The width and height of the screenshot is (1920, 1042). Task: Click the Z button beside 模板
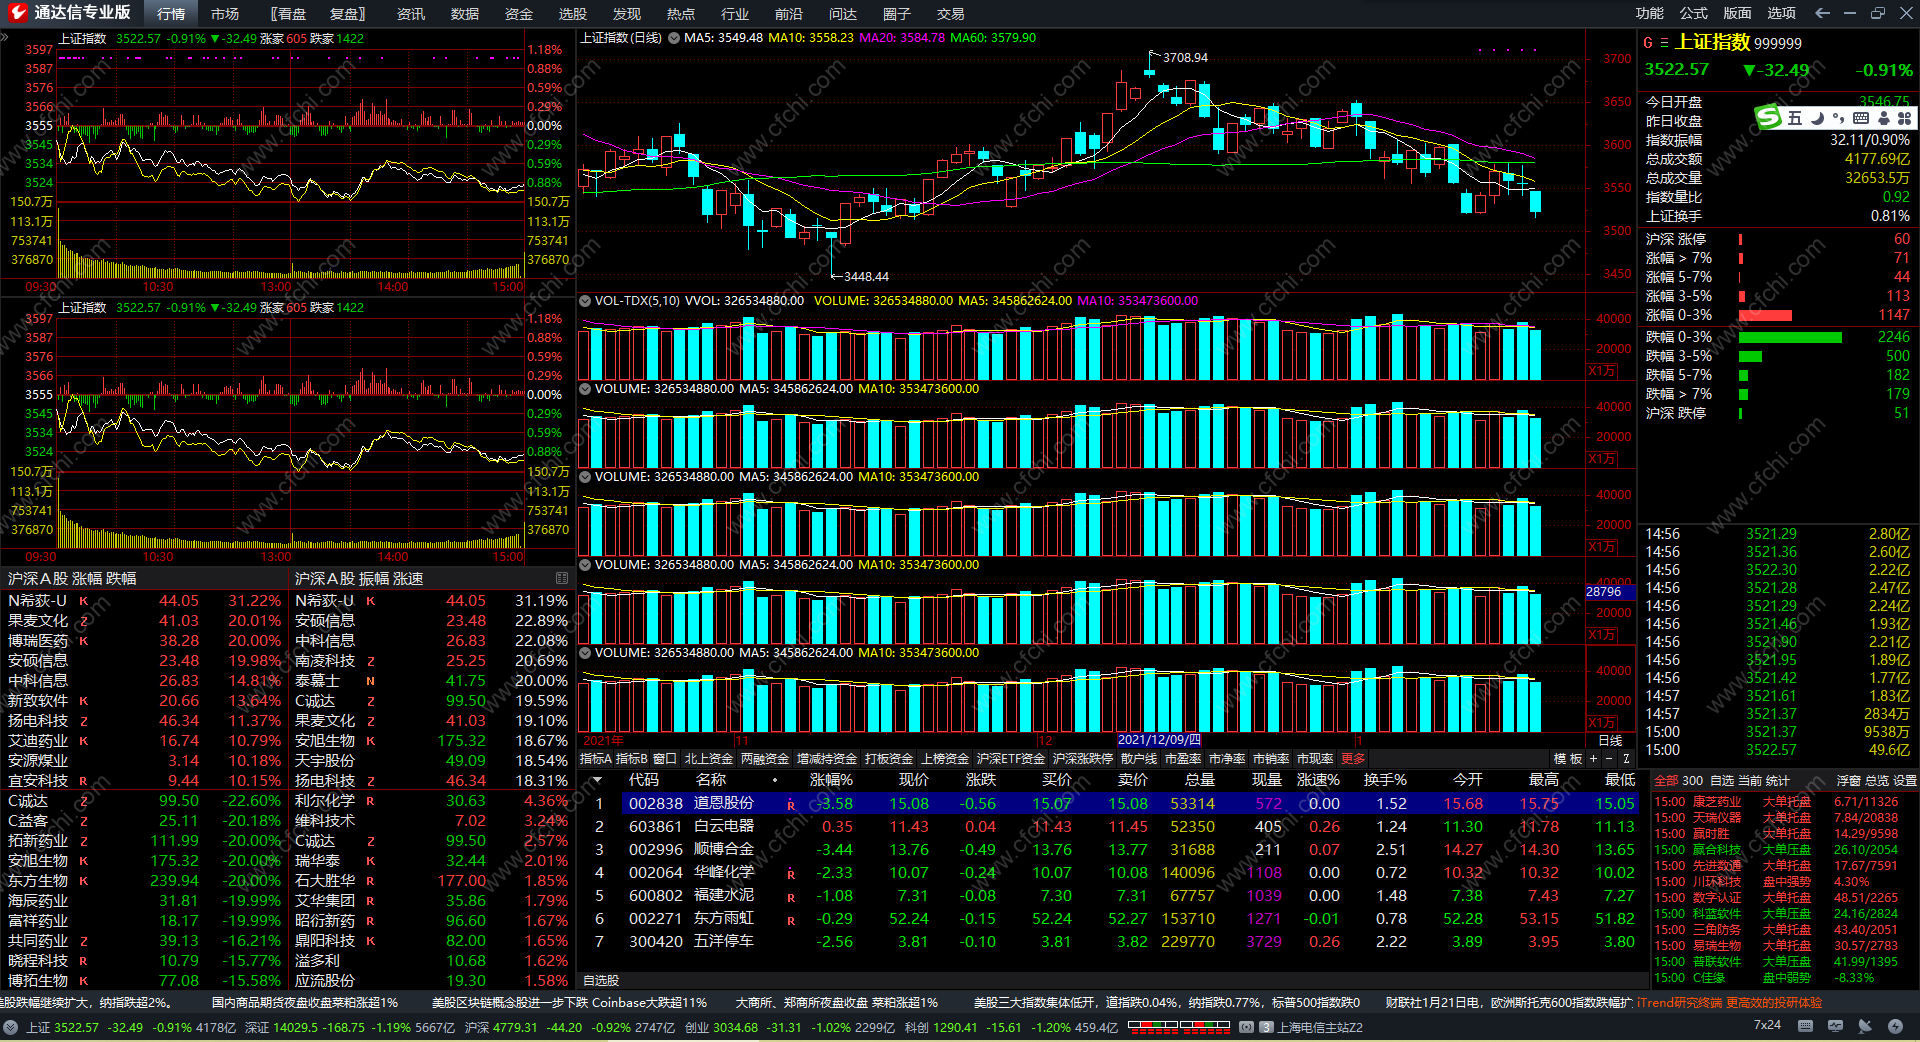pyautogui.click(x=1626, y=759)
